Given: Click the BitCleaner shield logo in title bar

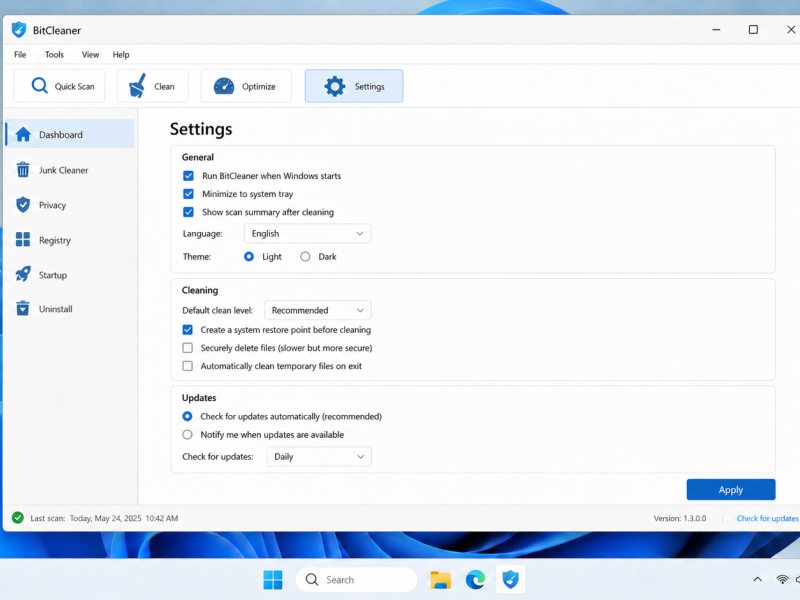Looking at the screenshot, I should coord(19,30).
